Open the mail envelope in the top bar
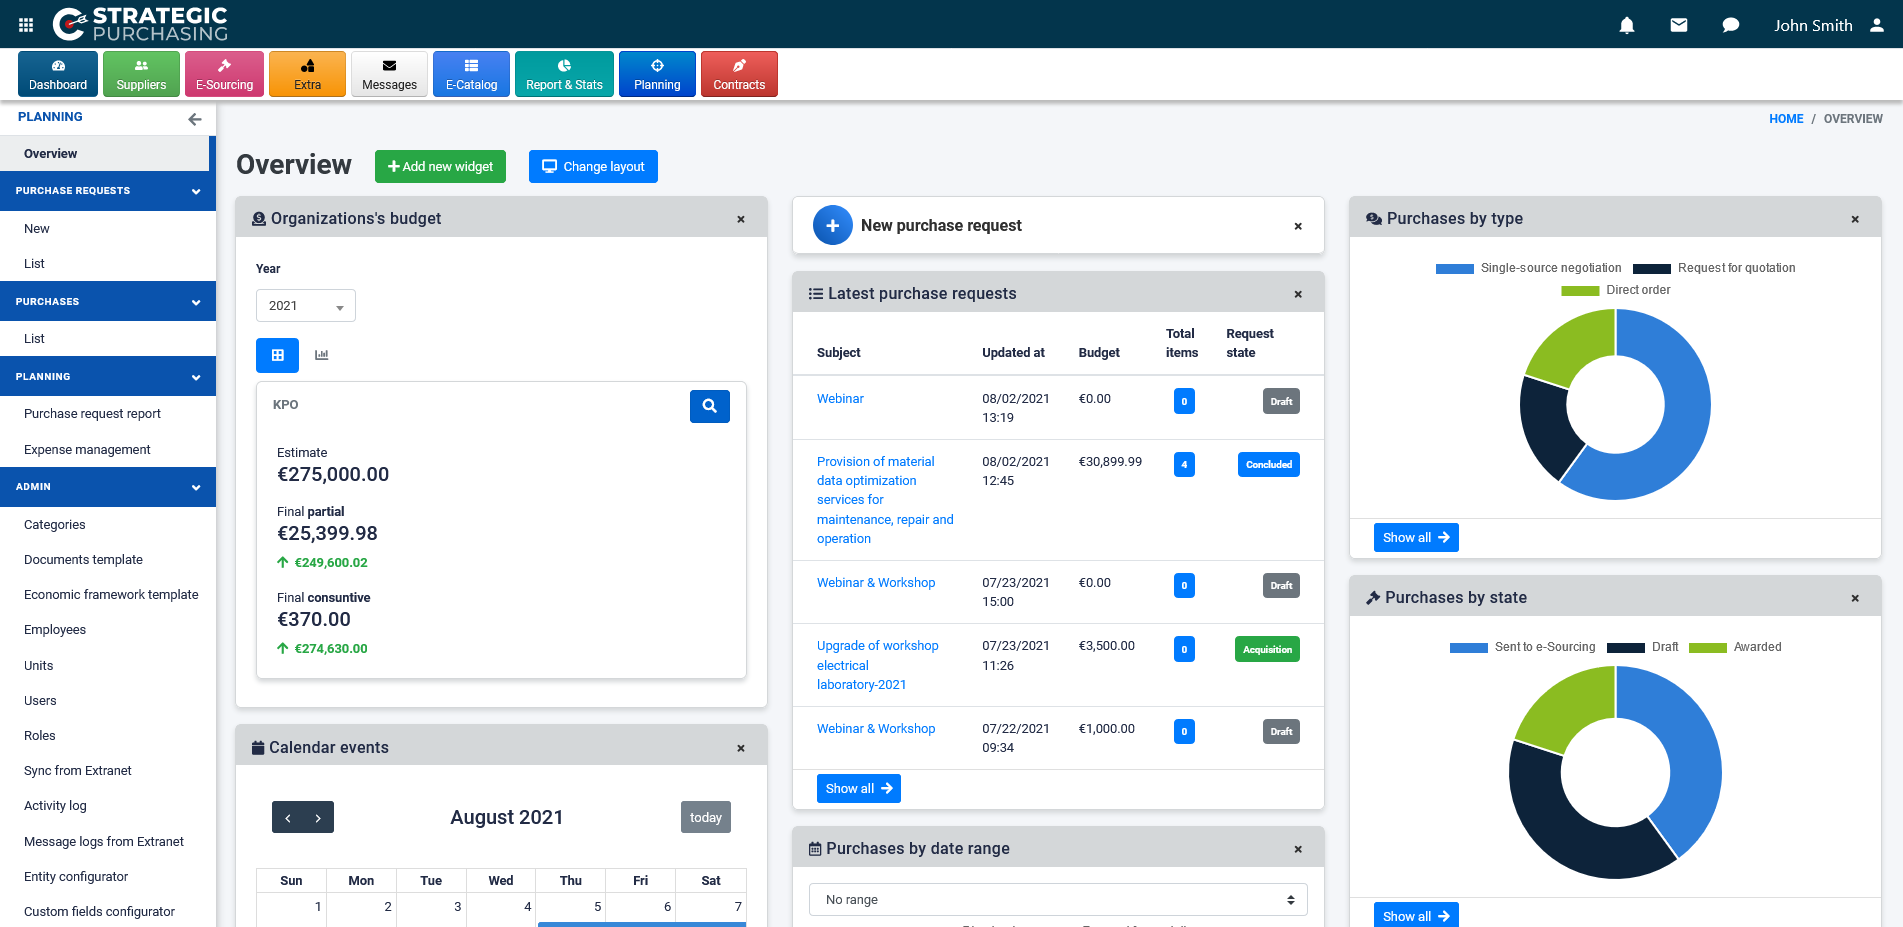 click(1678, 25)
